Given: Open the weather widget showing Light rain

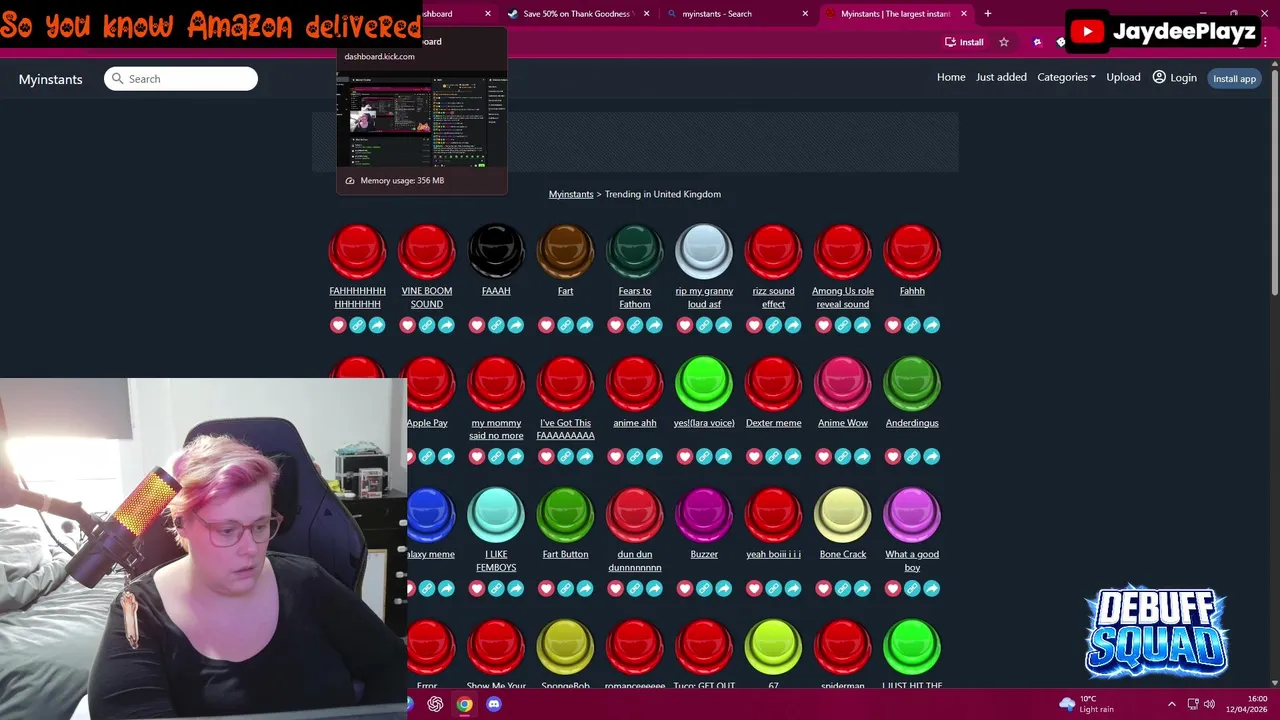Looking at the screenshot, I should tap(1086, 704).
